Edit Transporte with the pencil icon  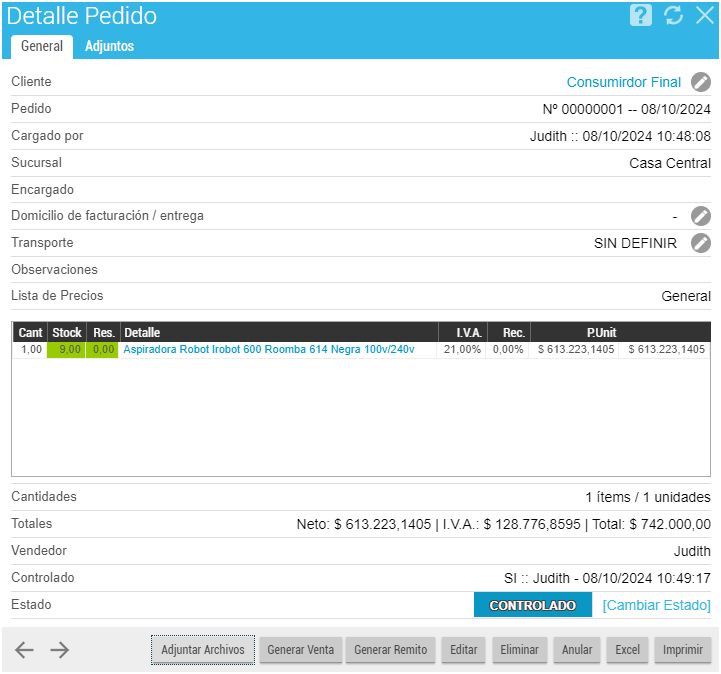click(701, 243)
